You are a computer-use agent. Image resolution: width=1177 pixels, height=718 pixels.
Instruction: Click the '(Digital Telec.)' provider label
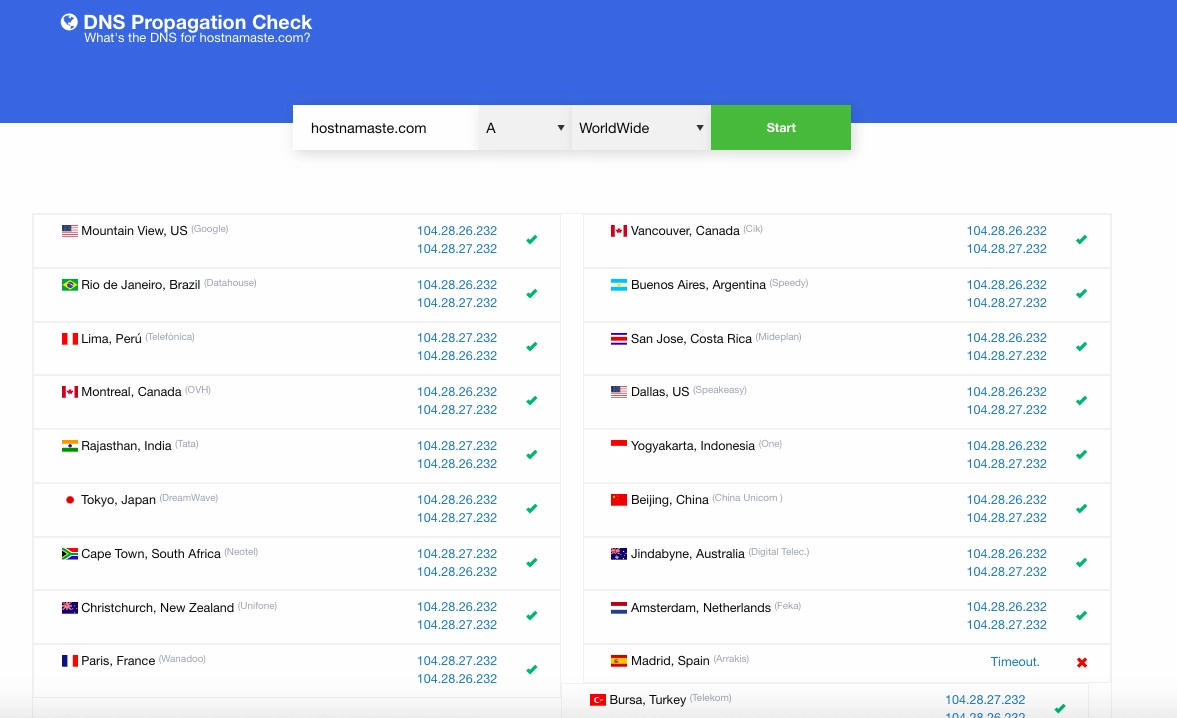point(778,552)
